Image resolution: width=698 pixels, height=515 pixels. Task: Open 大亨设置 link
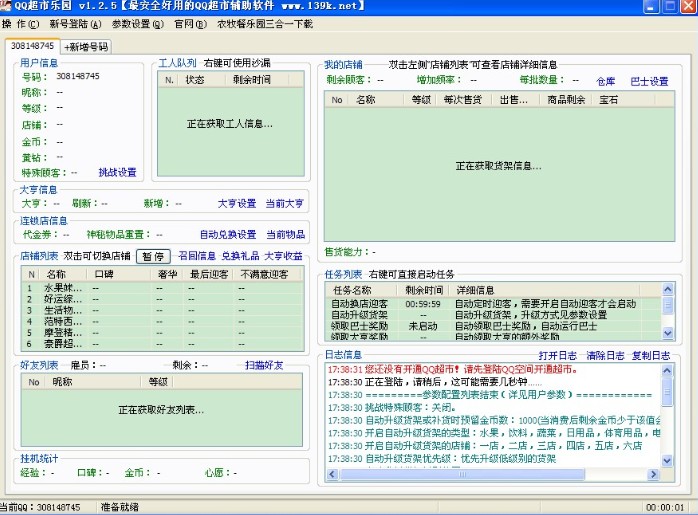[x=237, y=203]
